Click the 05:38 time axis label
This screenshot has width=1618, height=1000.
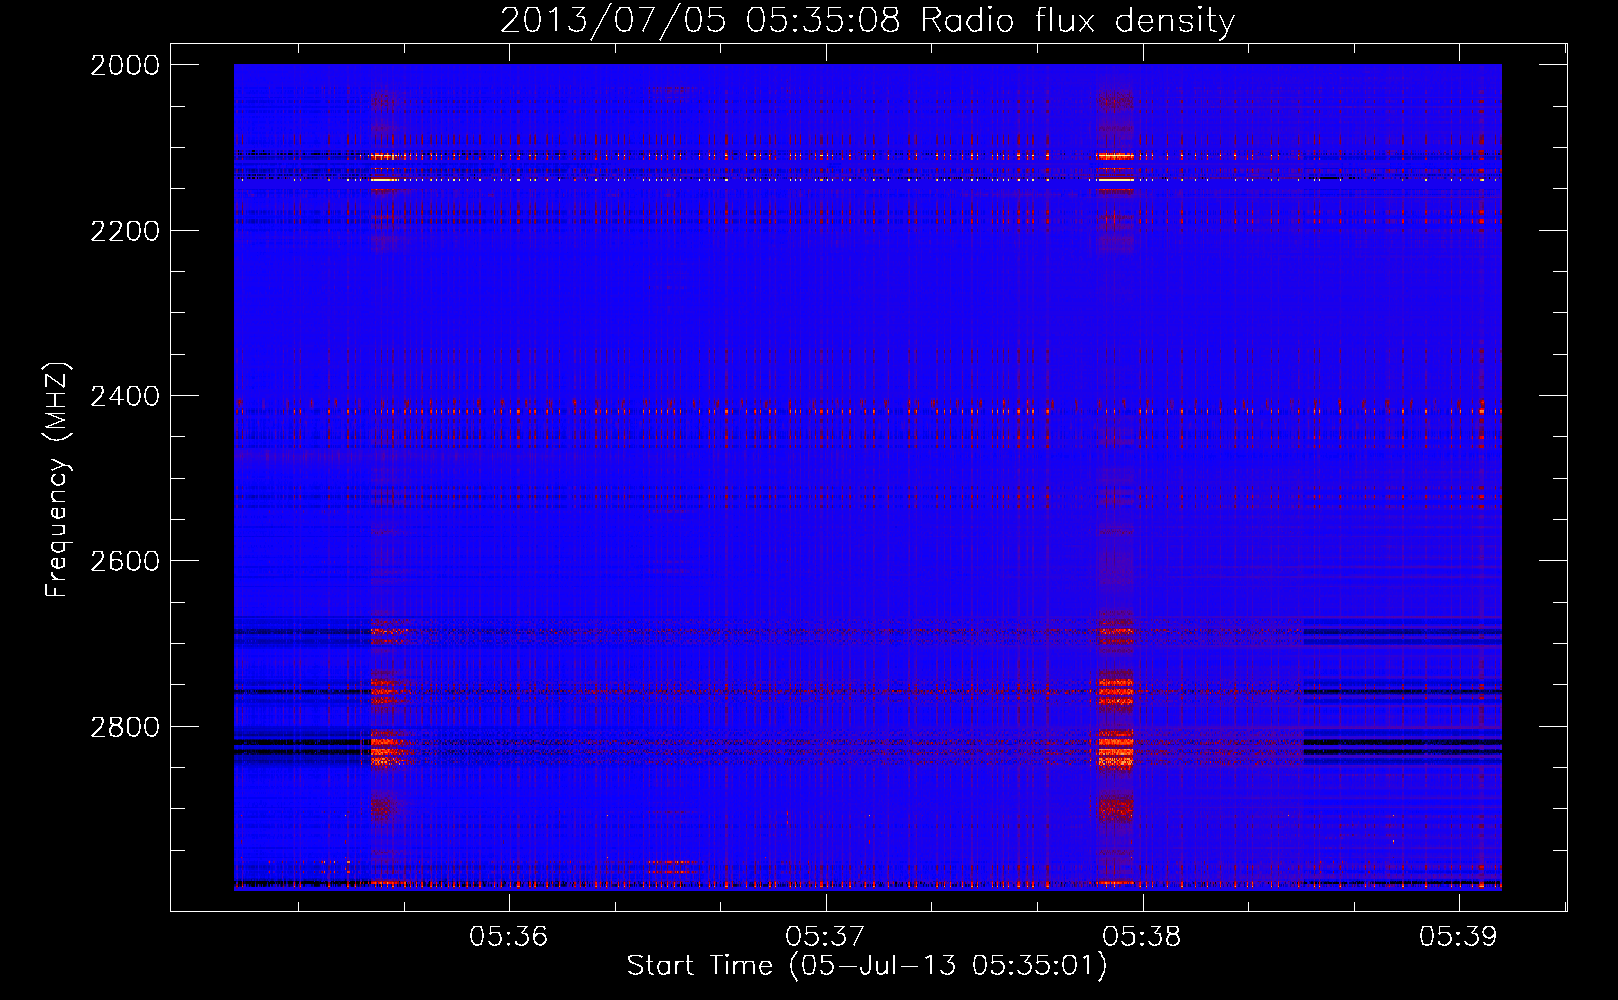pyautogui.click(x=1142, y=936)
